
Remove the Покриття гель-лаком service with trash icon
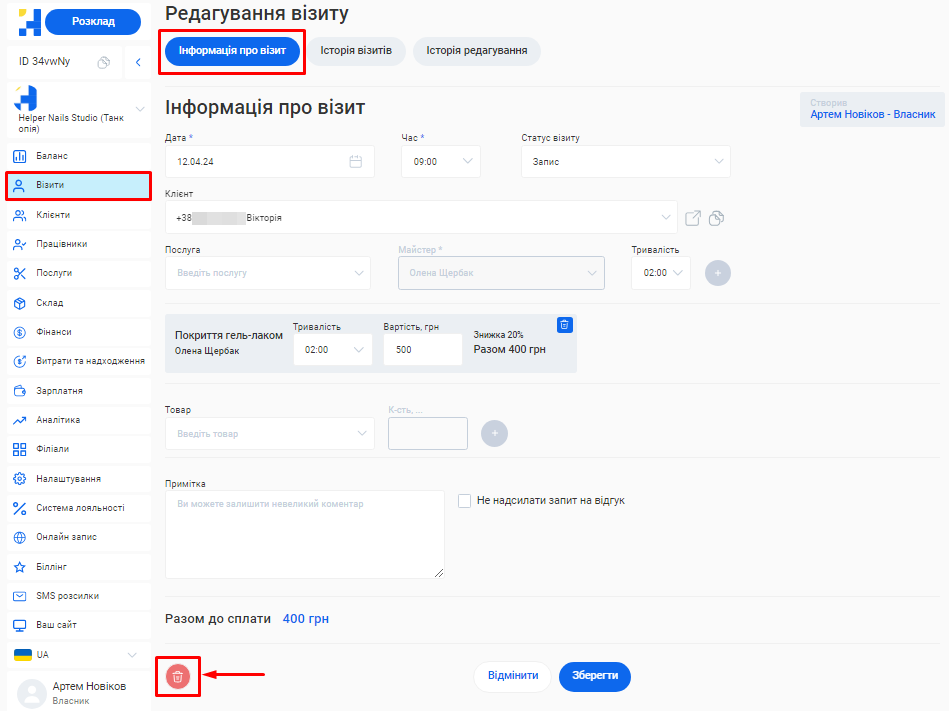[564, 325]
